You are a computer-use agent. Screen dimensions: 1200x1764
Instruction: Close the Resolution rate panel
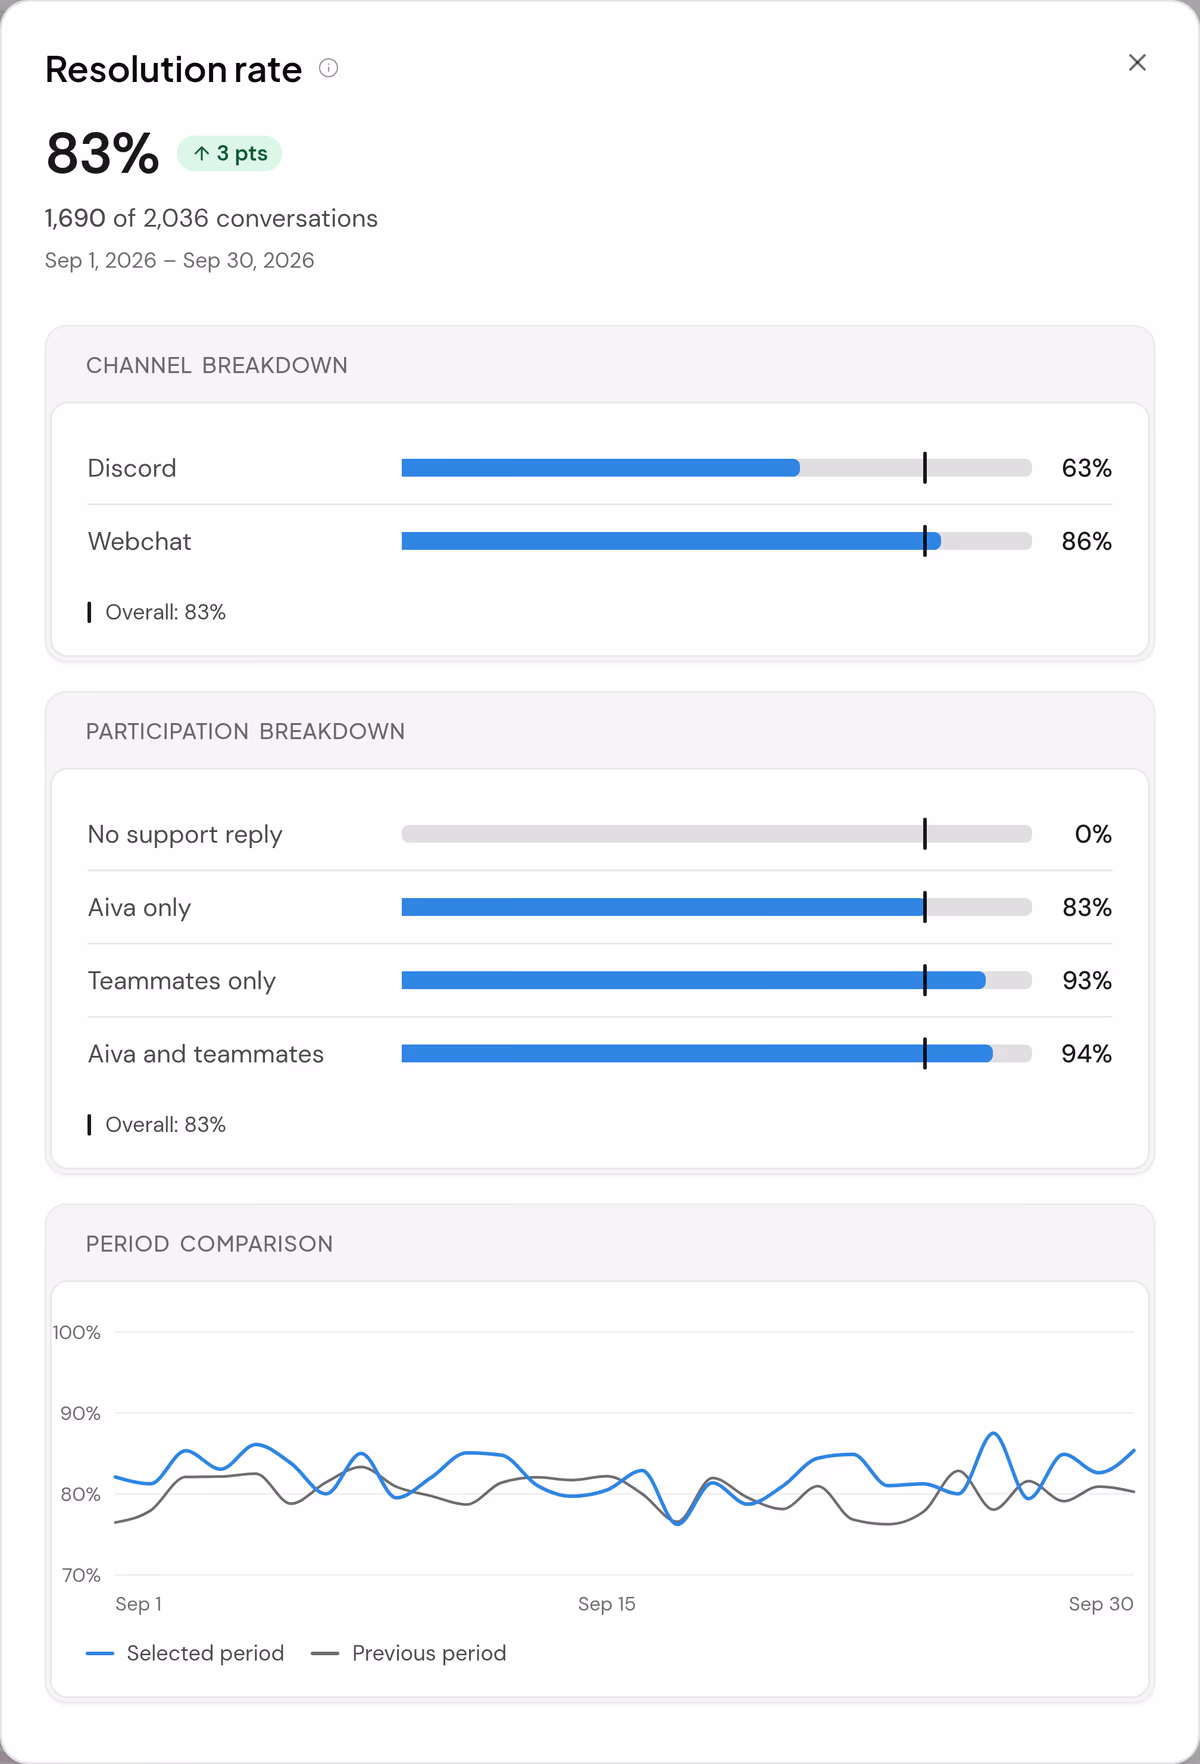pyautogui.click(x=1137, y=63)
